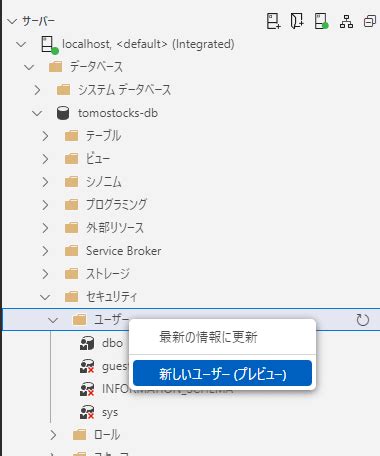The height and width of the screenshot is (456, 380).
Task: Expand the システム データベース node chevron
Action: pos(37,90)
